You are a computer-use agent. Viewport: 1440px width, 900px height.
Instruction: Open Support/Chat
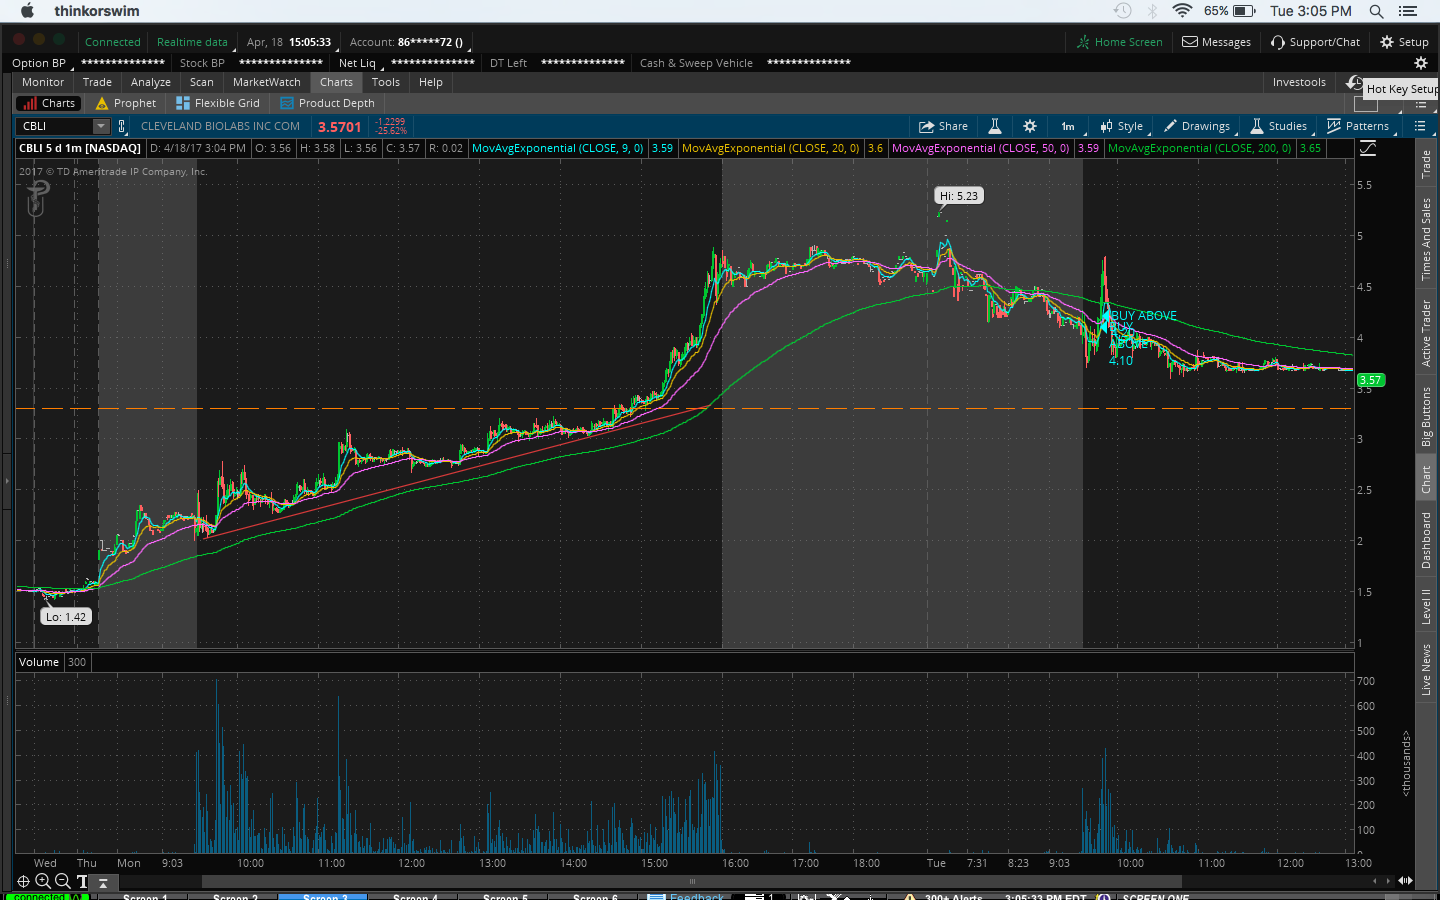coord(1315,42)
